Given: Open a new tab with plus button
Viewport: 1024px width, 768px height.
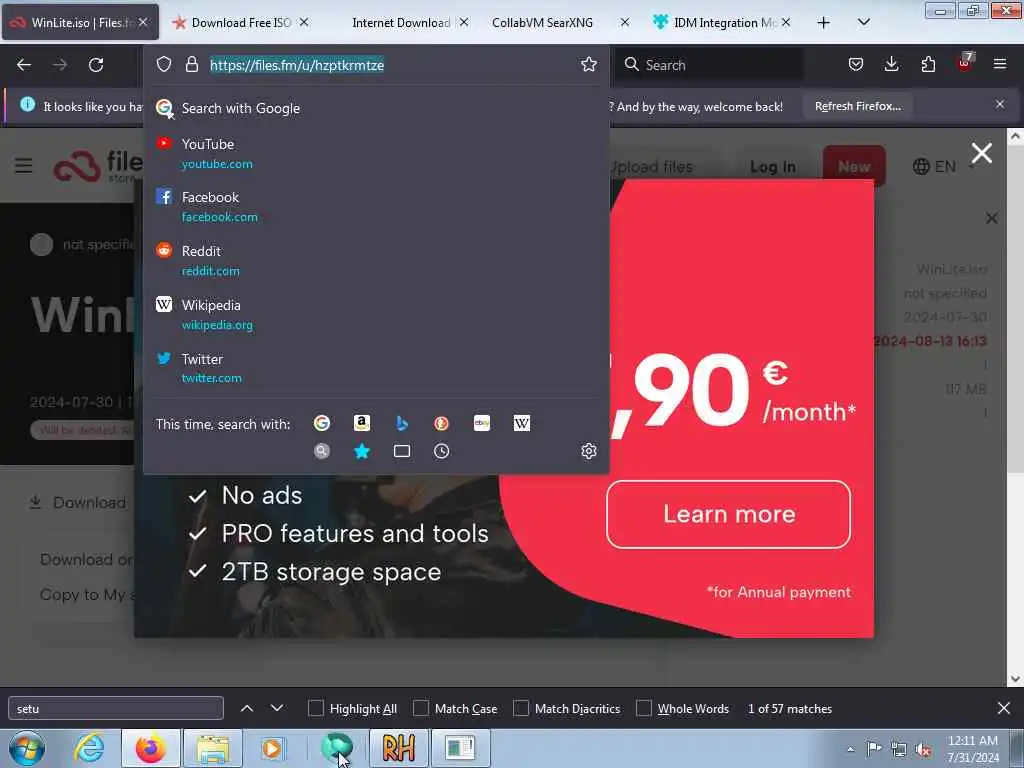Looking at the screenshot, I should click(824, 23).
